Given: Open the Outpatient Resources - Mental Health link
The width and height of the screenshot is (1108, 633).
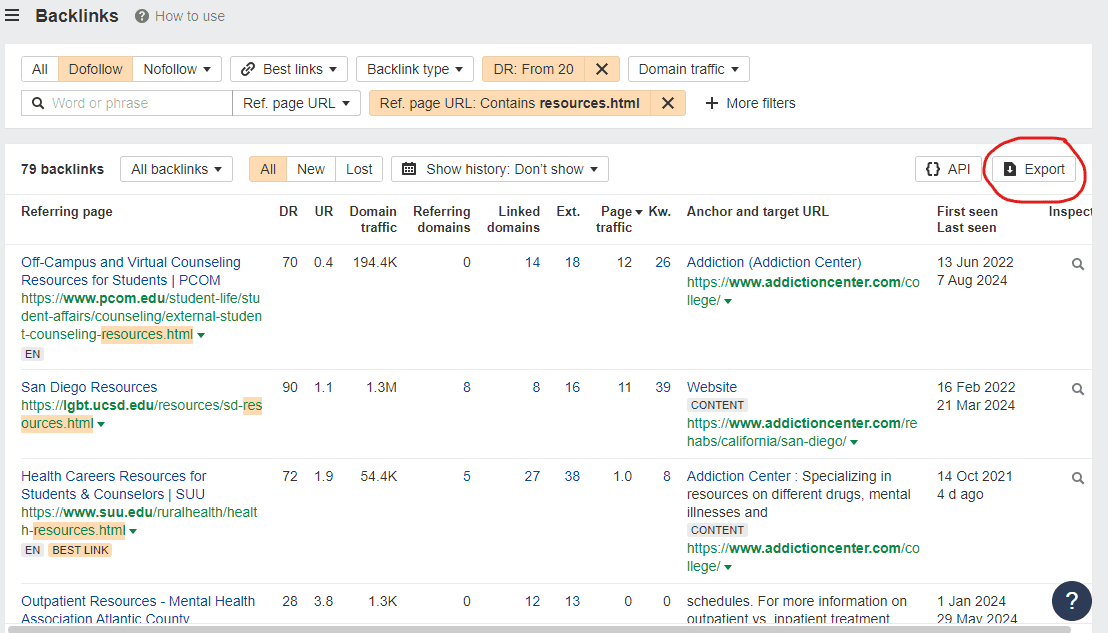Looking at the screenshot, I should tap(138, 610).
